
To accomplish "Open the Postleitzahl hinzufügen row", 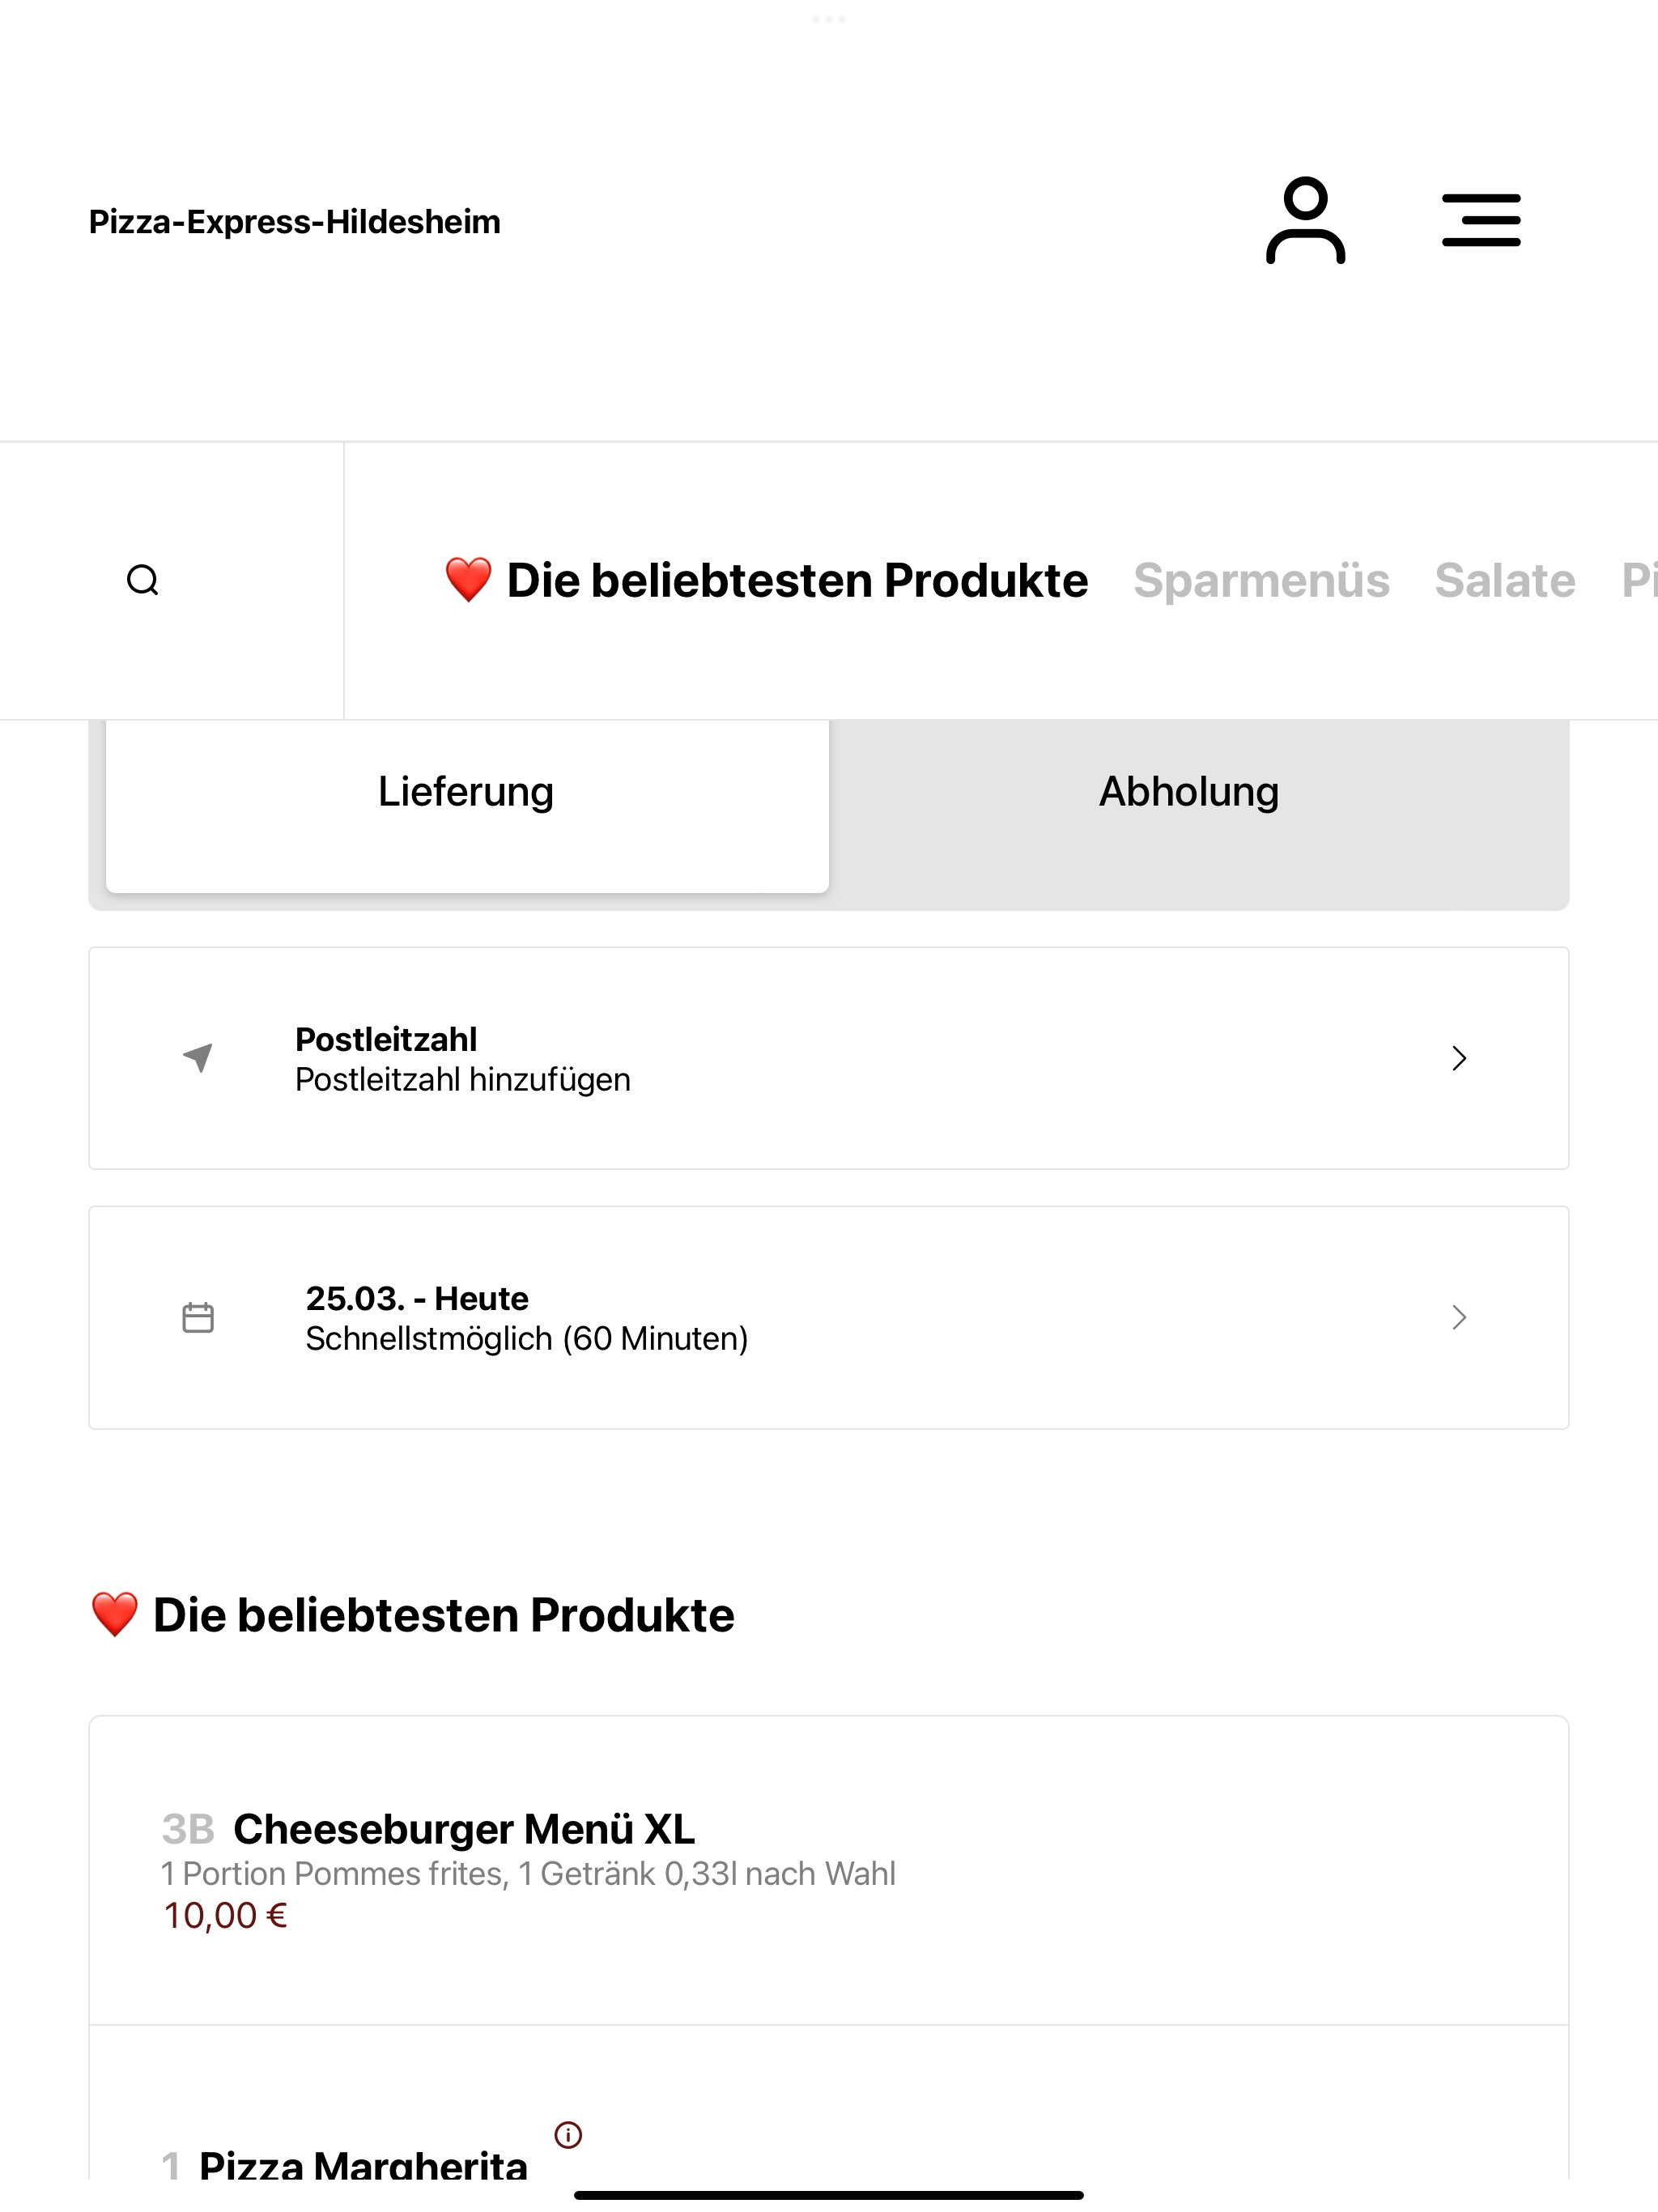I will pyautogui.click(x=829, y=1058).
